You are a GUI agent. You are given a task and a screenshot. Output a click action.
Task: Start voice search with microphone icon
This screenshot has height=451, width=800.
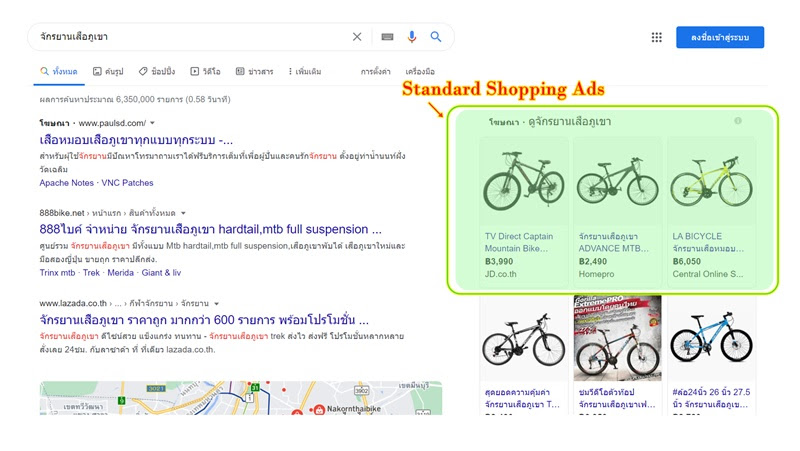(x=411, y=37)
